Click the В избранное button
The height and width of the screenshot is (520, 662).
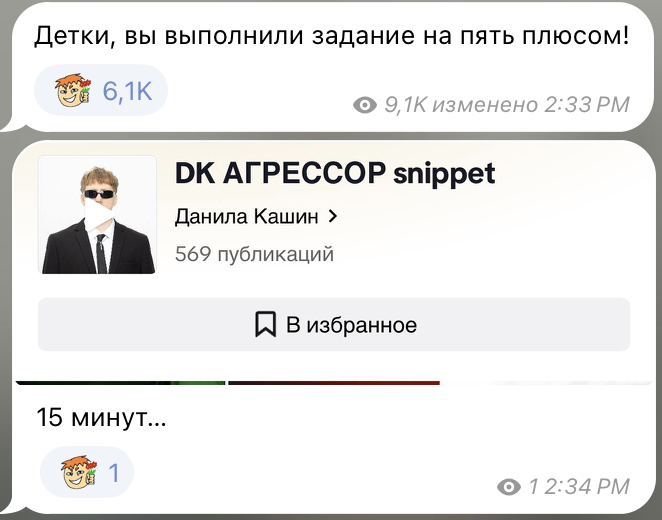click(334, 325)
